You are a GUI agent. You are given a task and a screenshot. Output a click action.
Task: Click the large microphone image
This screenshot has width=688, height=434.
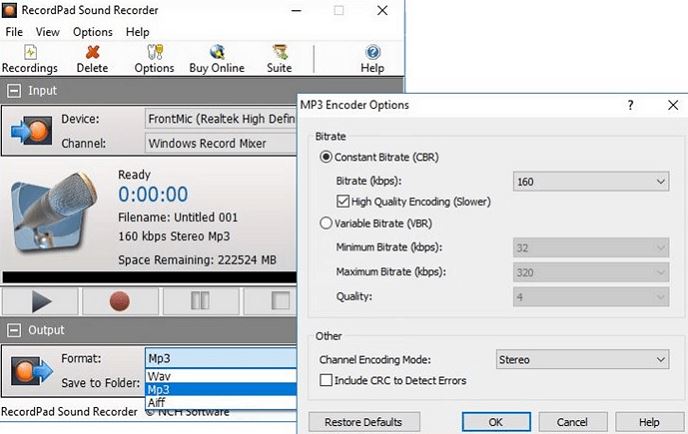pos(54,213)
